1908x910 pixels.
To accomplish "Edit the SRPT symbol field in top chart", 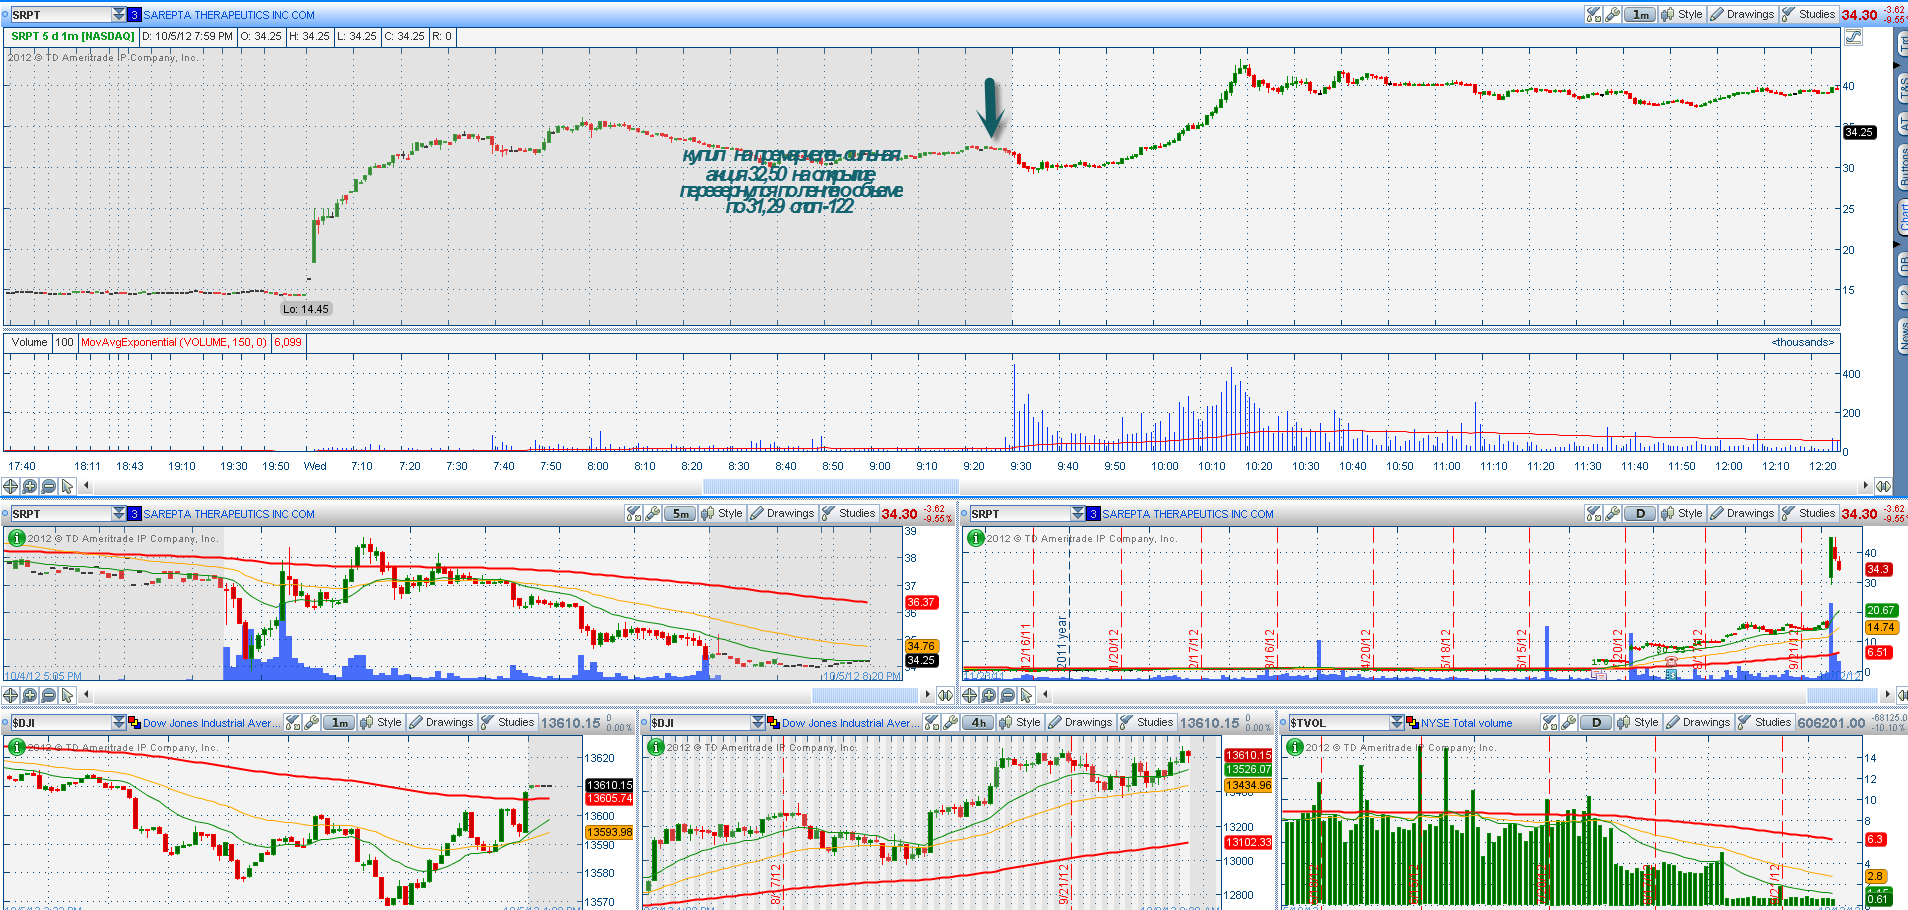I will (x=61, y=14).
